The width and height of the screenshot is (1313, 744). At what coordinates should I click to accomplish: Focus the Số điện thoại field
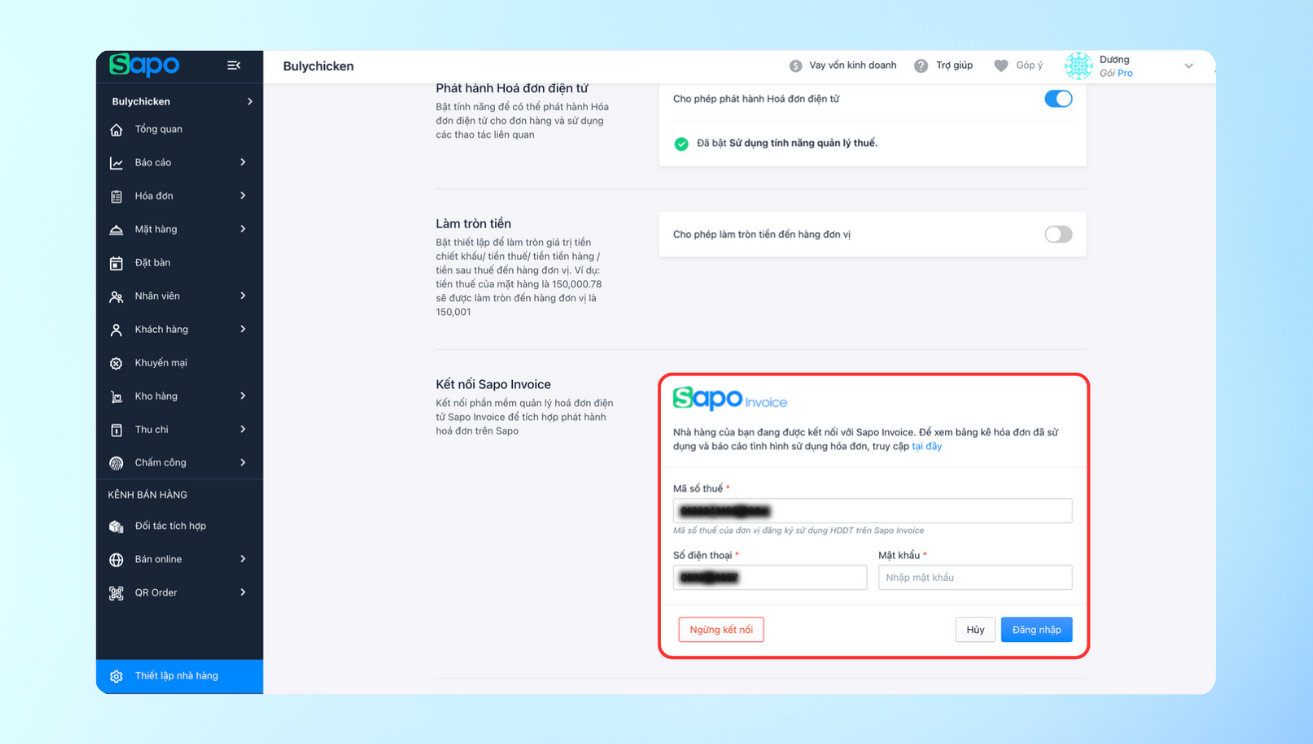(770, 577)
